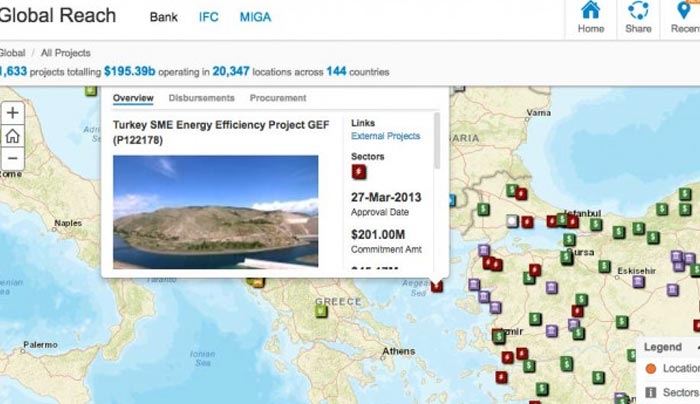700x404 pixels.
Task: Click the Turkey SME Energy Efficiency Project title
Action: click(x=221, y=132)
